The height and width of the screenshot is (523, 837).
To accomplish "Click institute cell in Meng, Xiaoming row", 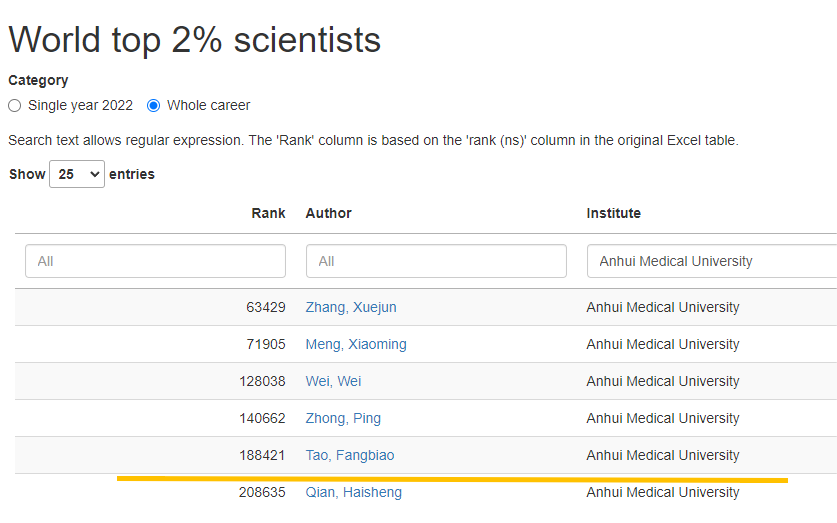I will pos(663,344).
